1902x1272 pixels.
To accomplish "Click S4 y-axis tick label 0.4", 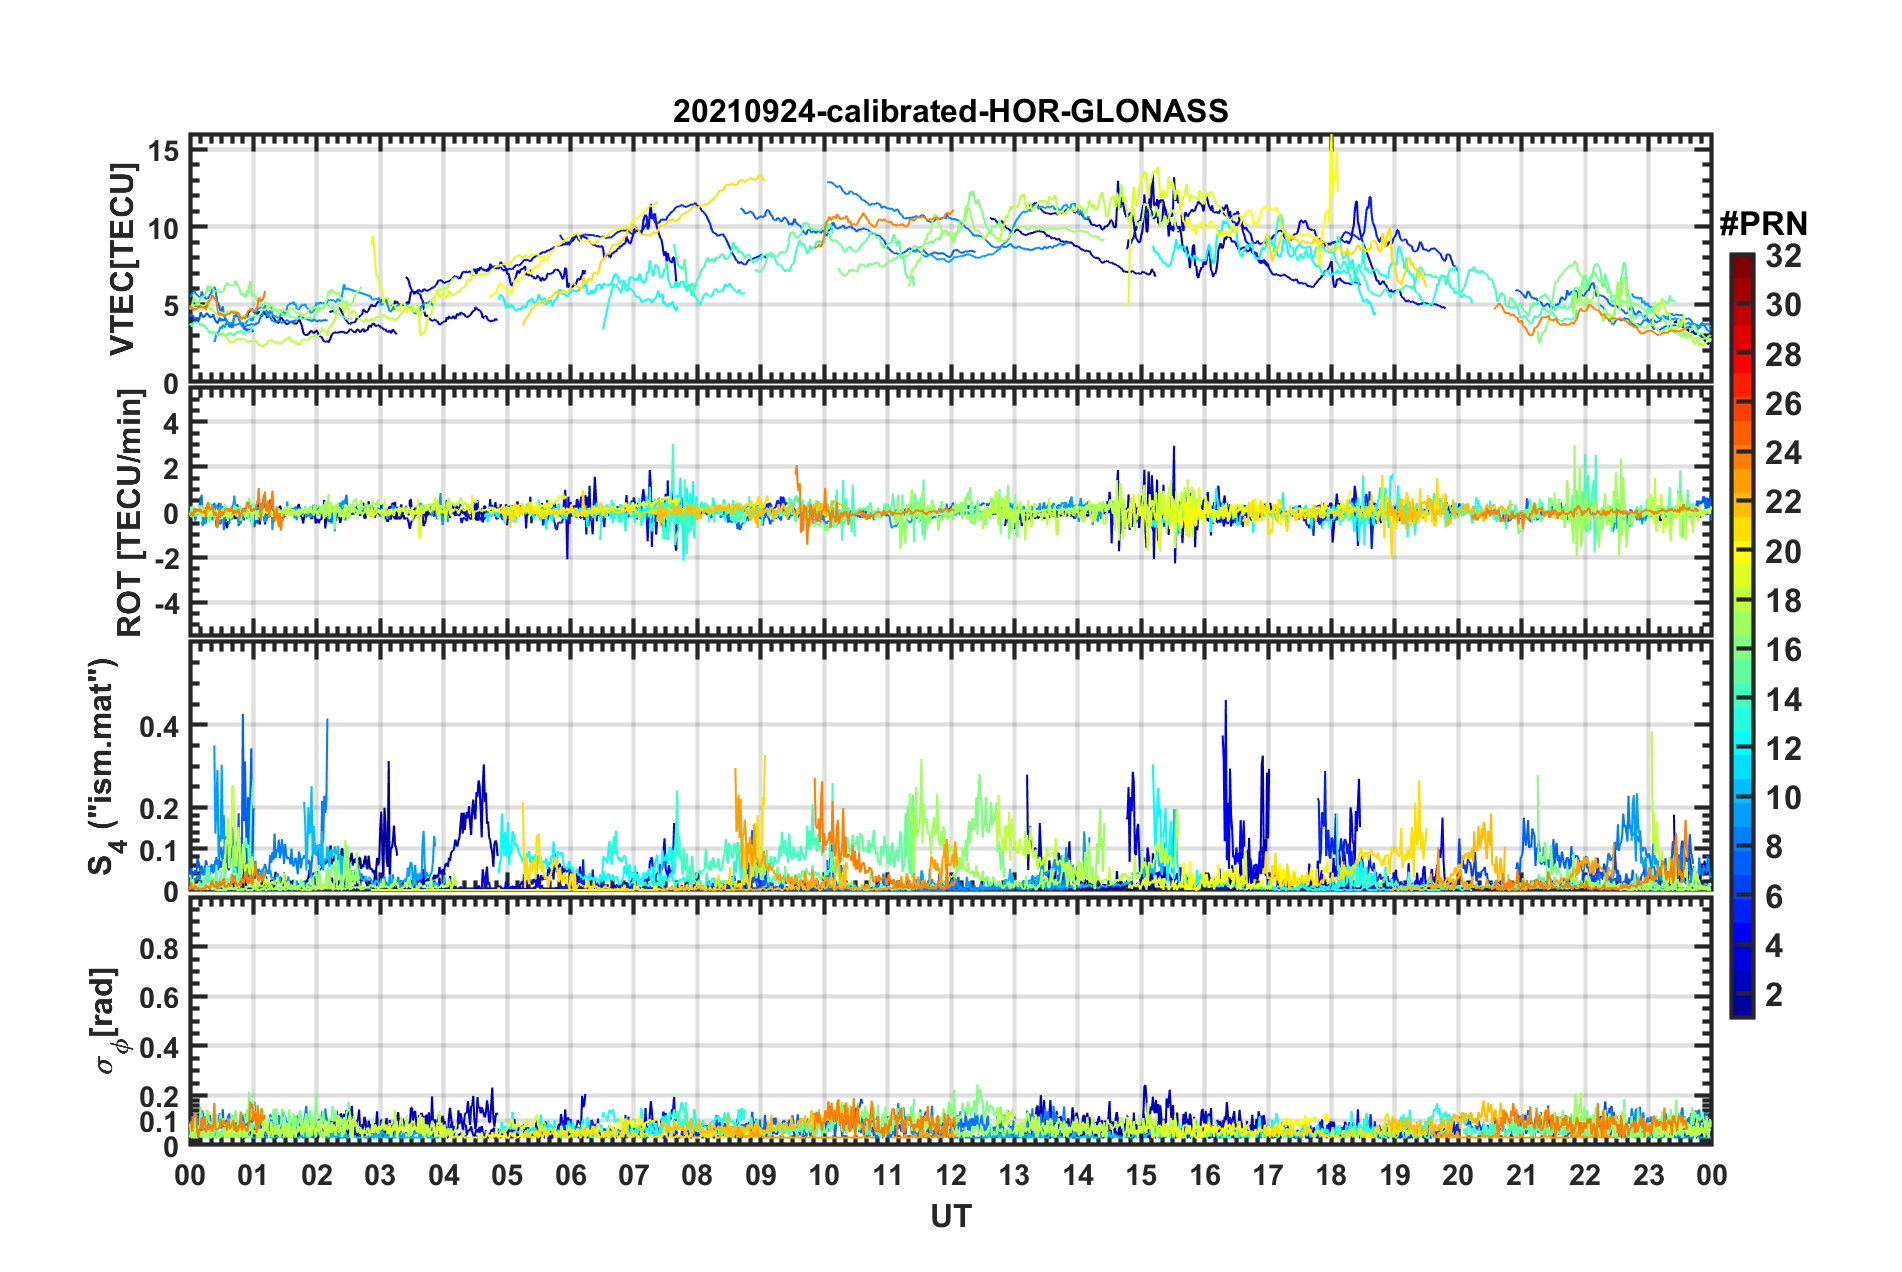I will click(160, 726).
